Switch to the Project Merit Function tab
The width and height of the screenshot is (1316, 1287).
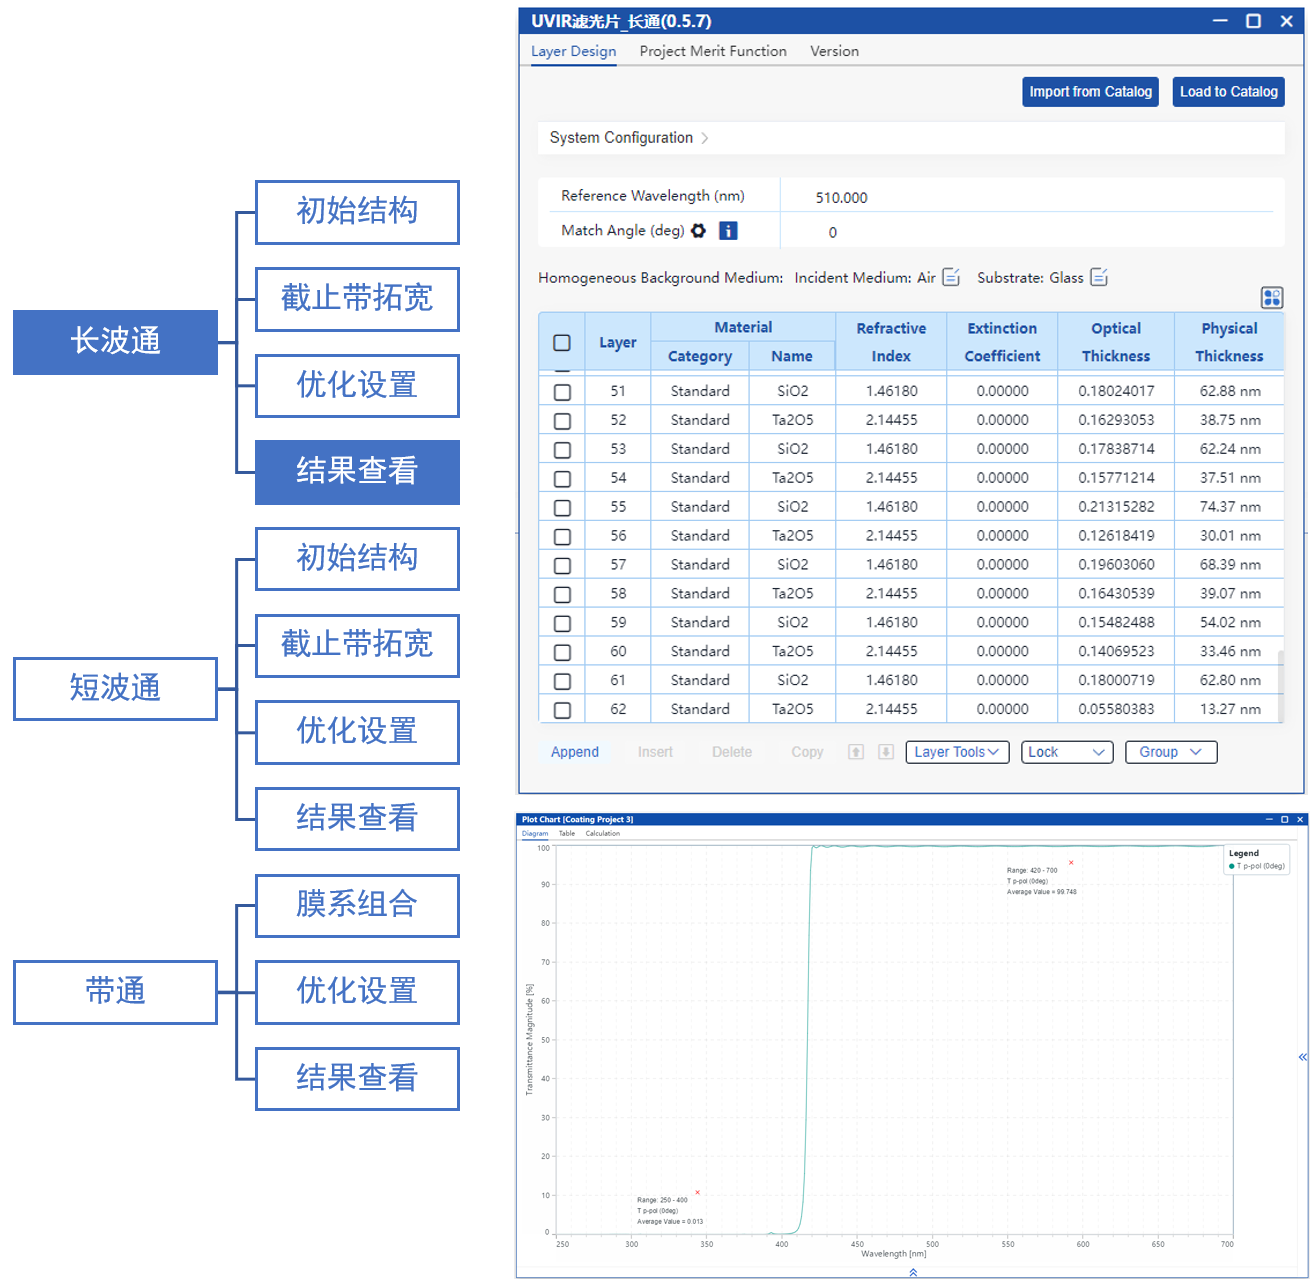tap(712, 51)
